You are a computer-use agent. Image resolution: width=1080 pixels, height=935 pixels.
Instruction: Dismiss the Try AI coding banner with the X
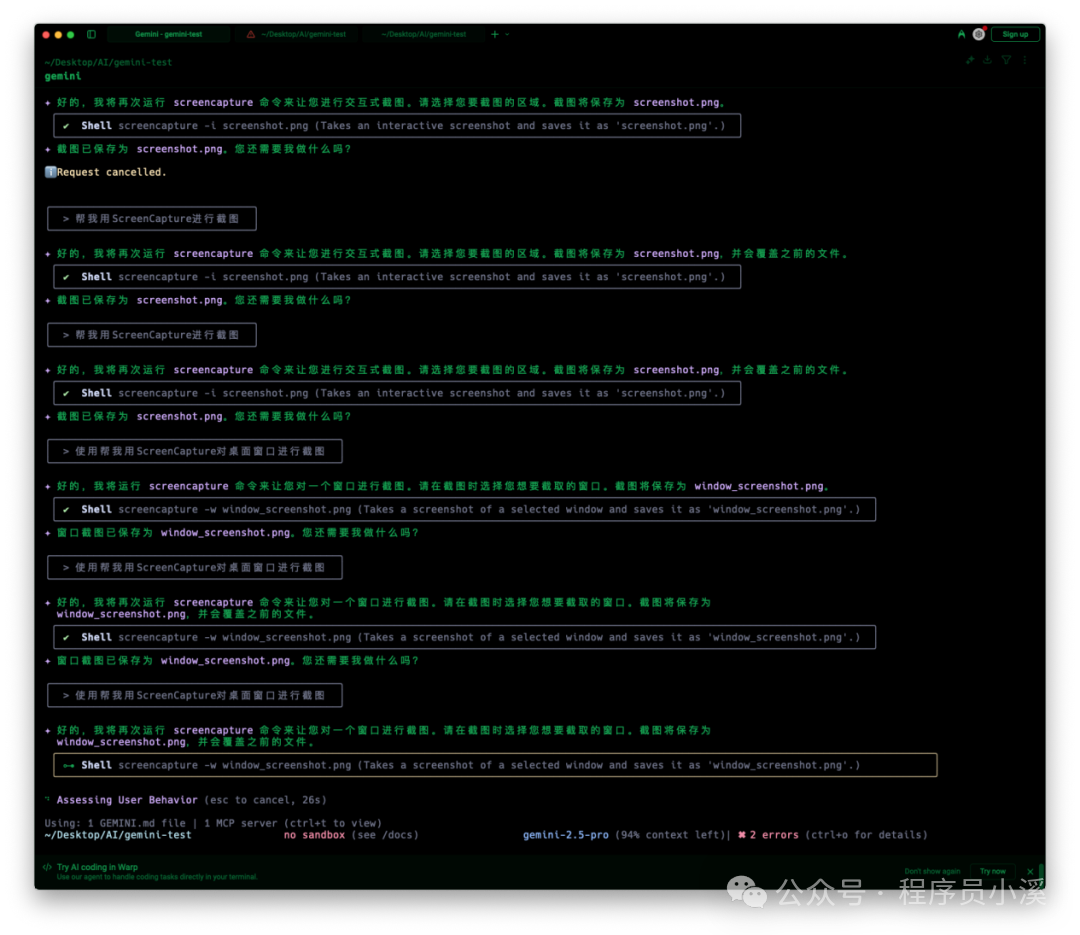(x=1030, y=871)
